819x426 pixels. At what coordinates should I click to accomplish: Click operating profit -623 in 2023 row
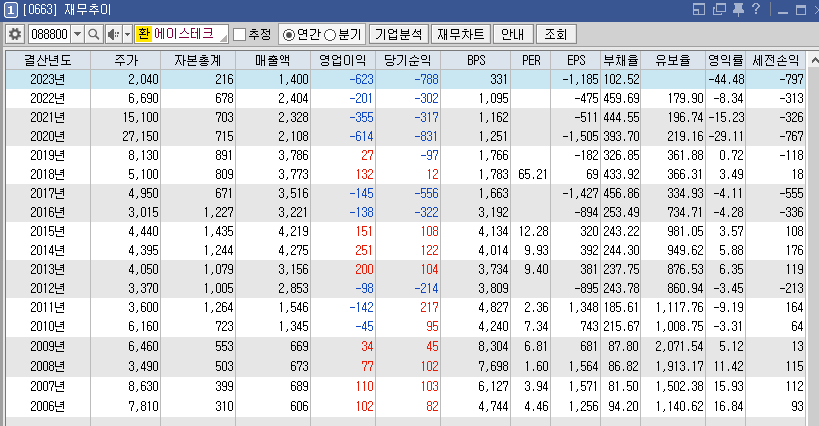pyautogui.click(x=361, y=79)
